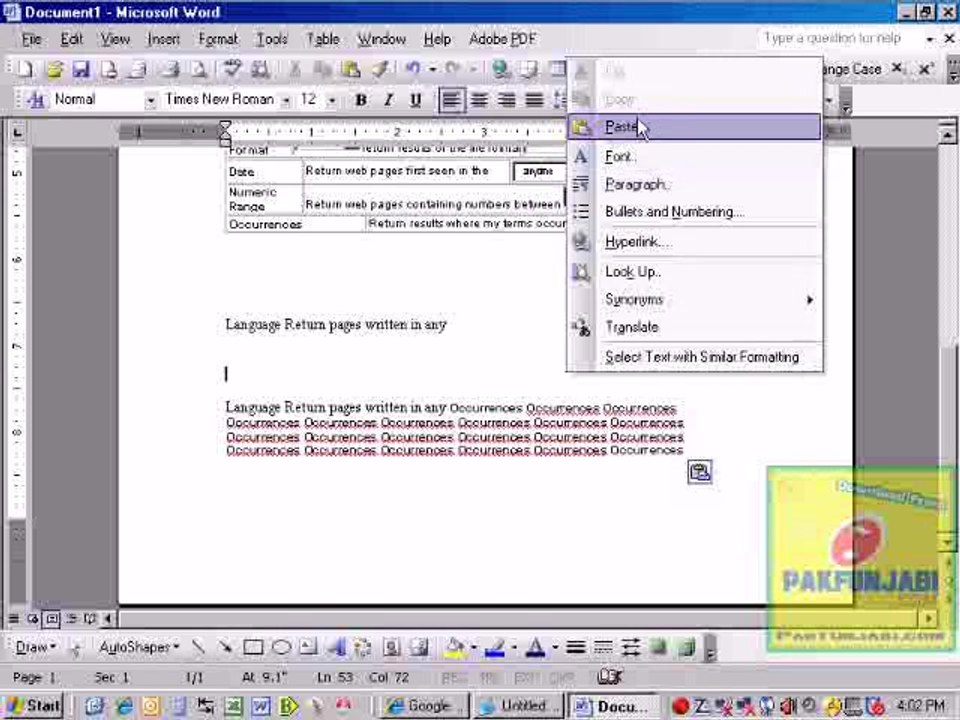Open the Style dropdown showing Normal
Image resolution: width=960 pixels, height=720 pixels.
point(150,101)
